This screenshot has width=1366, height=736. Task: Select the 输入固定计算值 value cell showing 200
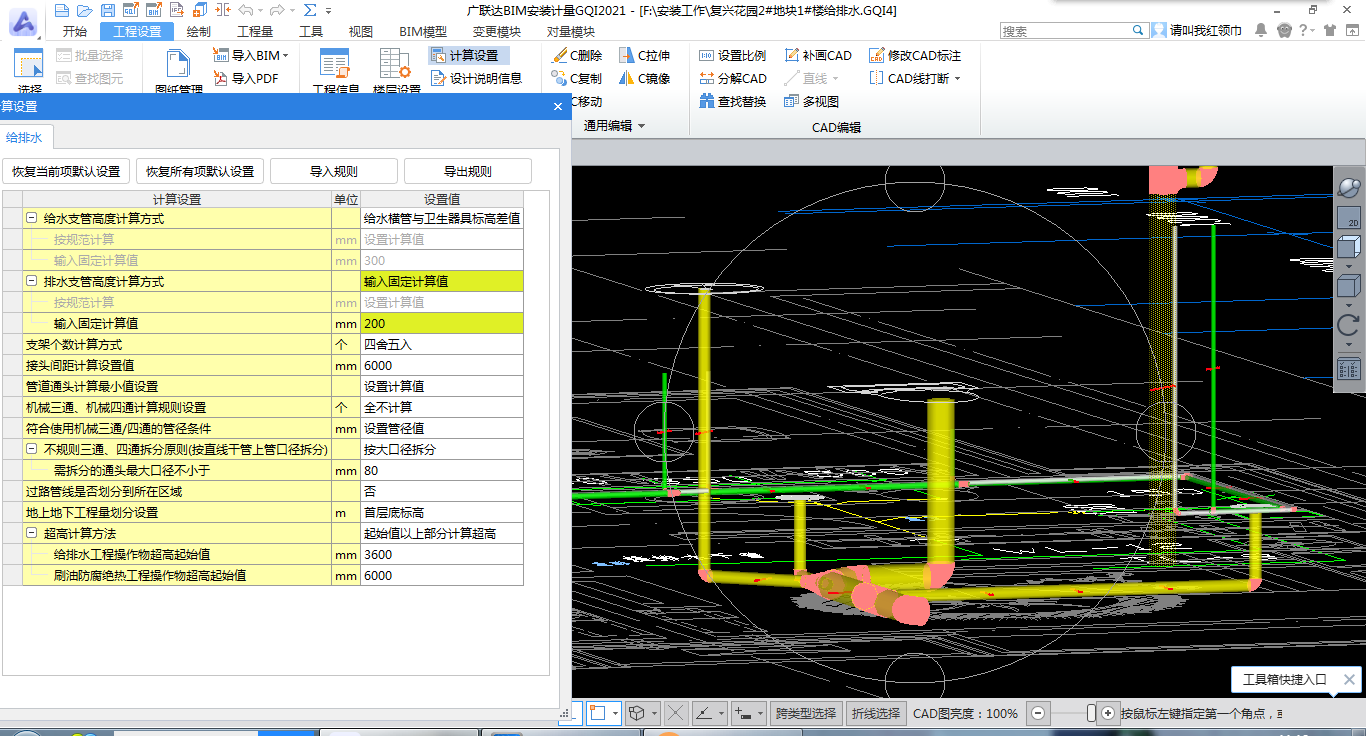tap(442, 323)
